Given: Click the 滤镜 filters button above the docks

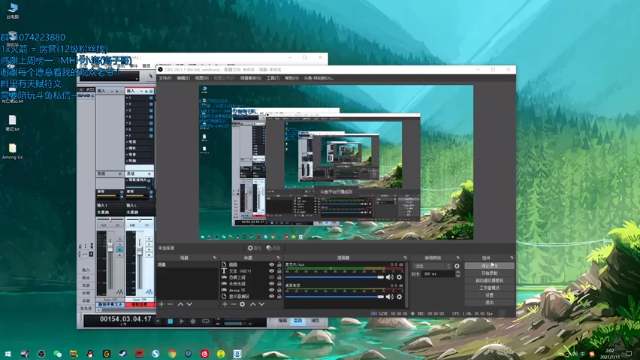Looking at the screenshot, I should coord(273,248).
